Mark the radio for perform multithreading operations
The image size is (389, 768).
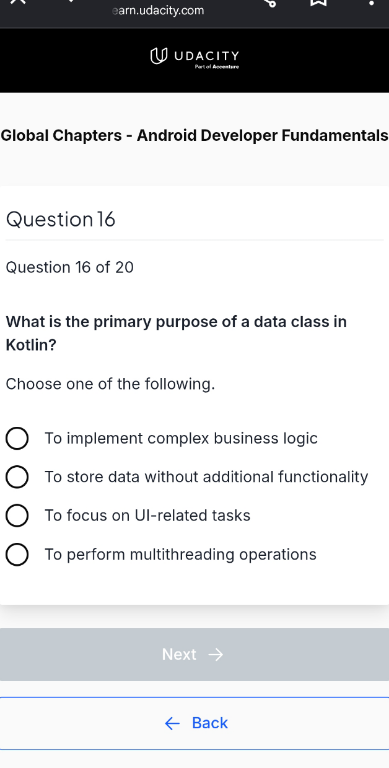(x=17, y=554)
